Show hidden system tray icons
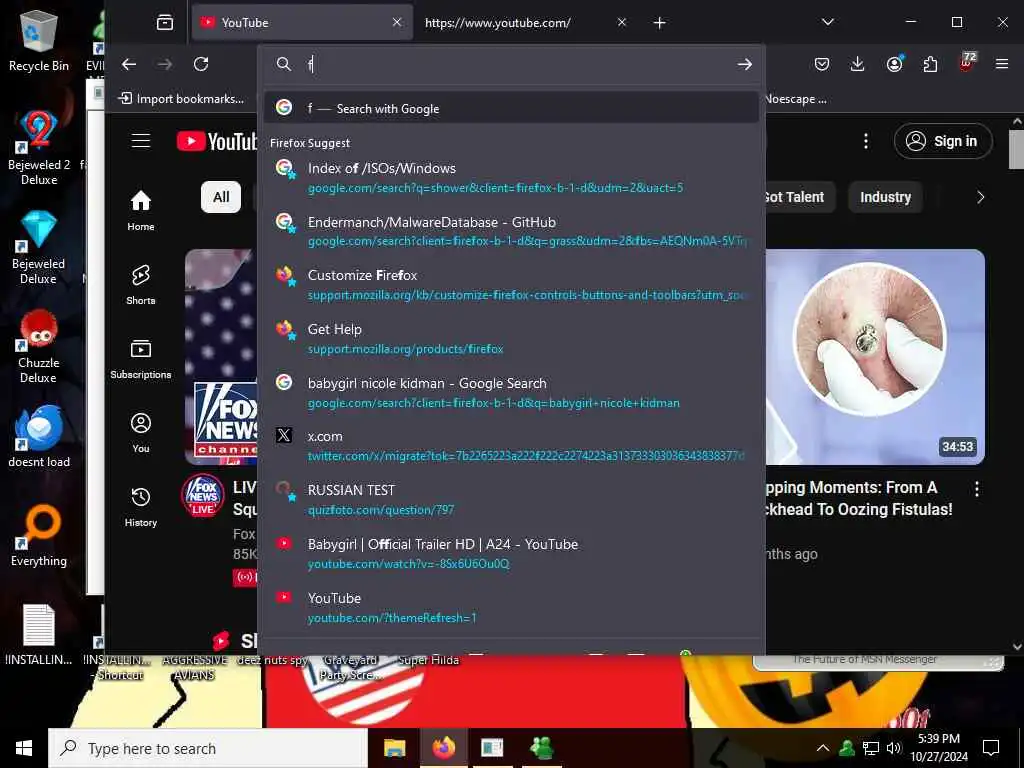 [823, 748]
